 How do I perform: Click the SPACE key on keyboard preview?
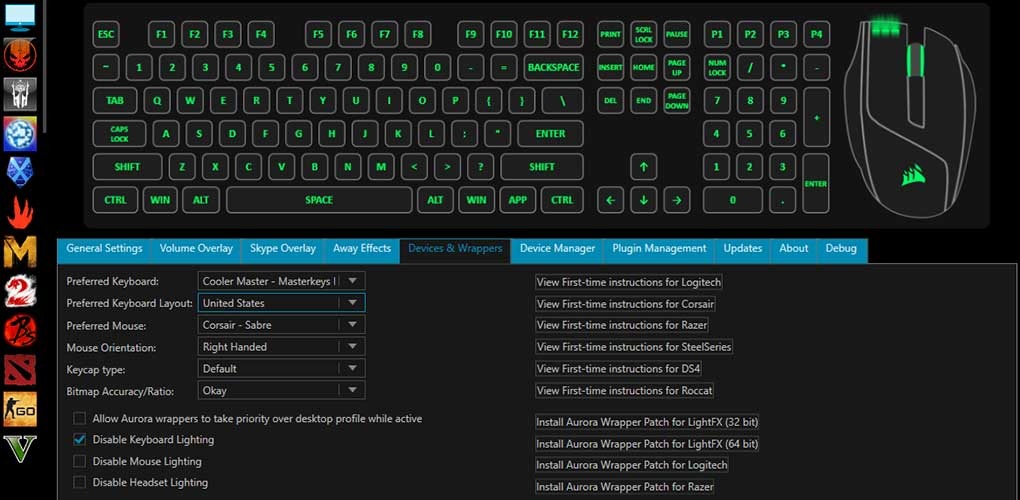tap(319, 200)
